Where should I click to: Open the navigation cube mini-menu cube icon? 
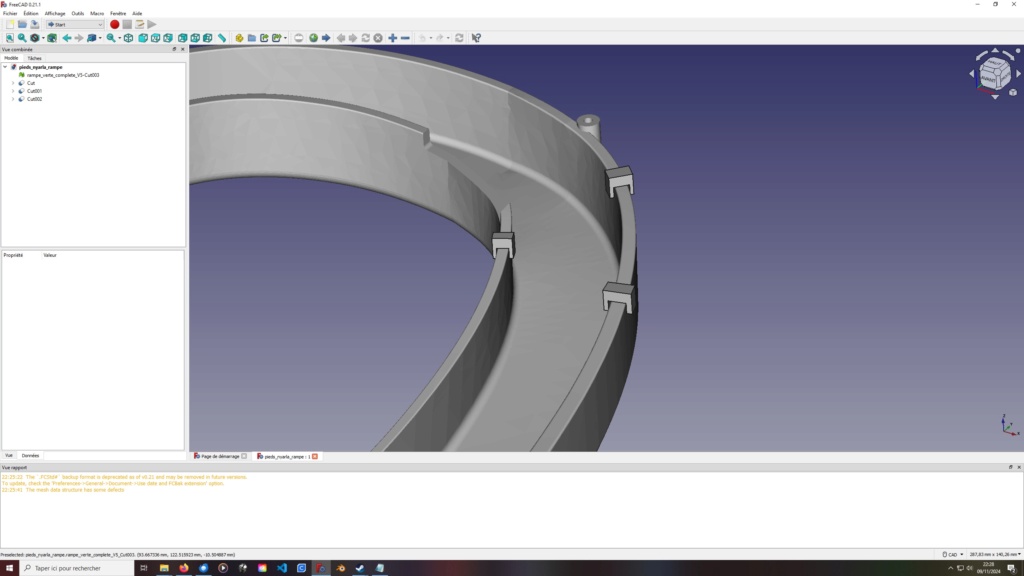(x=1013, y=92)
